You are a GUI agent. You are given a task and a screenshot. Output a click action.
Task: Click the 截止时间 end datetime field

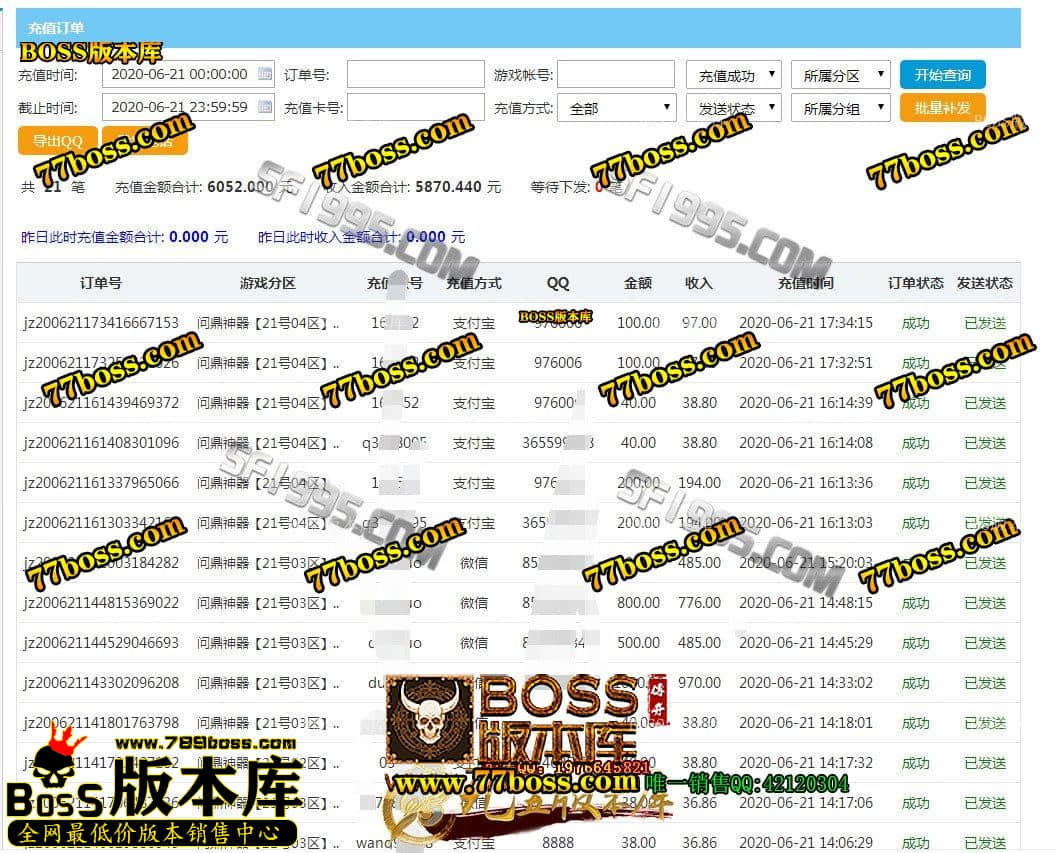180,107
